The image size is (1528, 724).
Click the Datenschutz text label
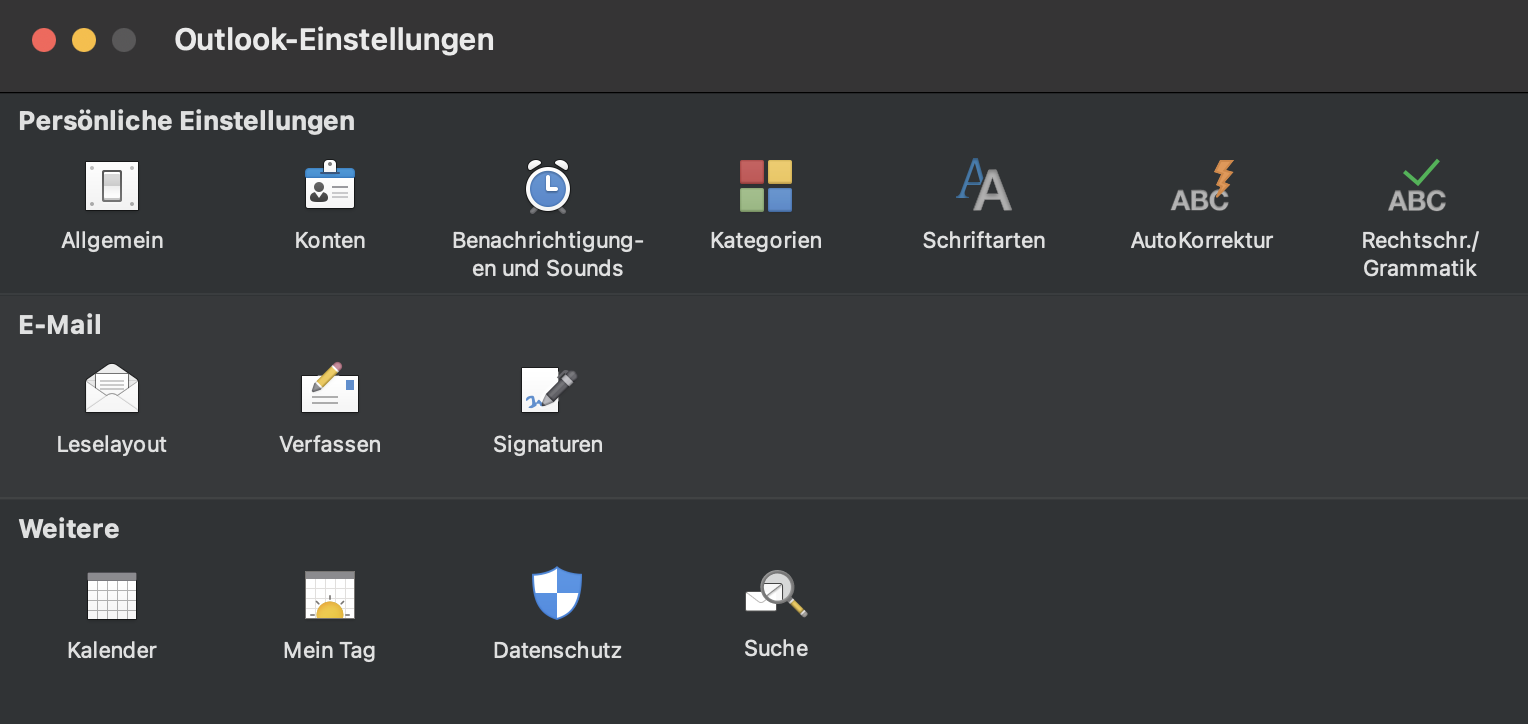(556, 649)
